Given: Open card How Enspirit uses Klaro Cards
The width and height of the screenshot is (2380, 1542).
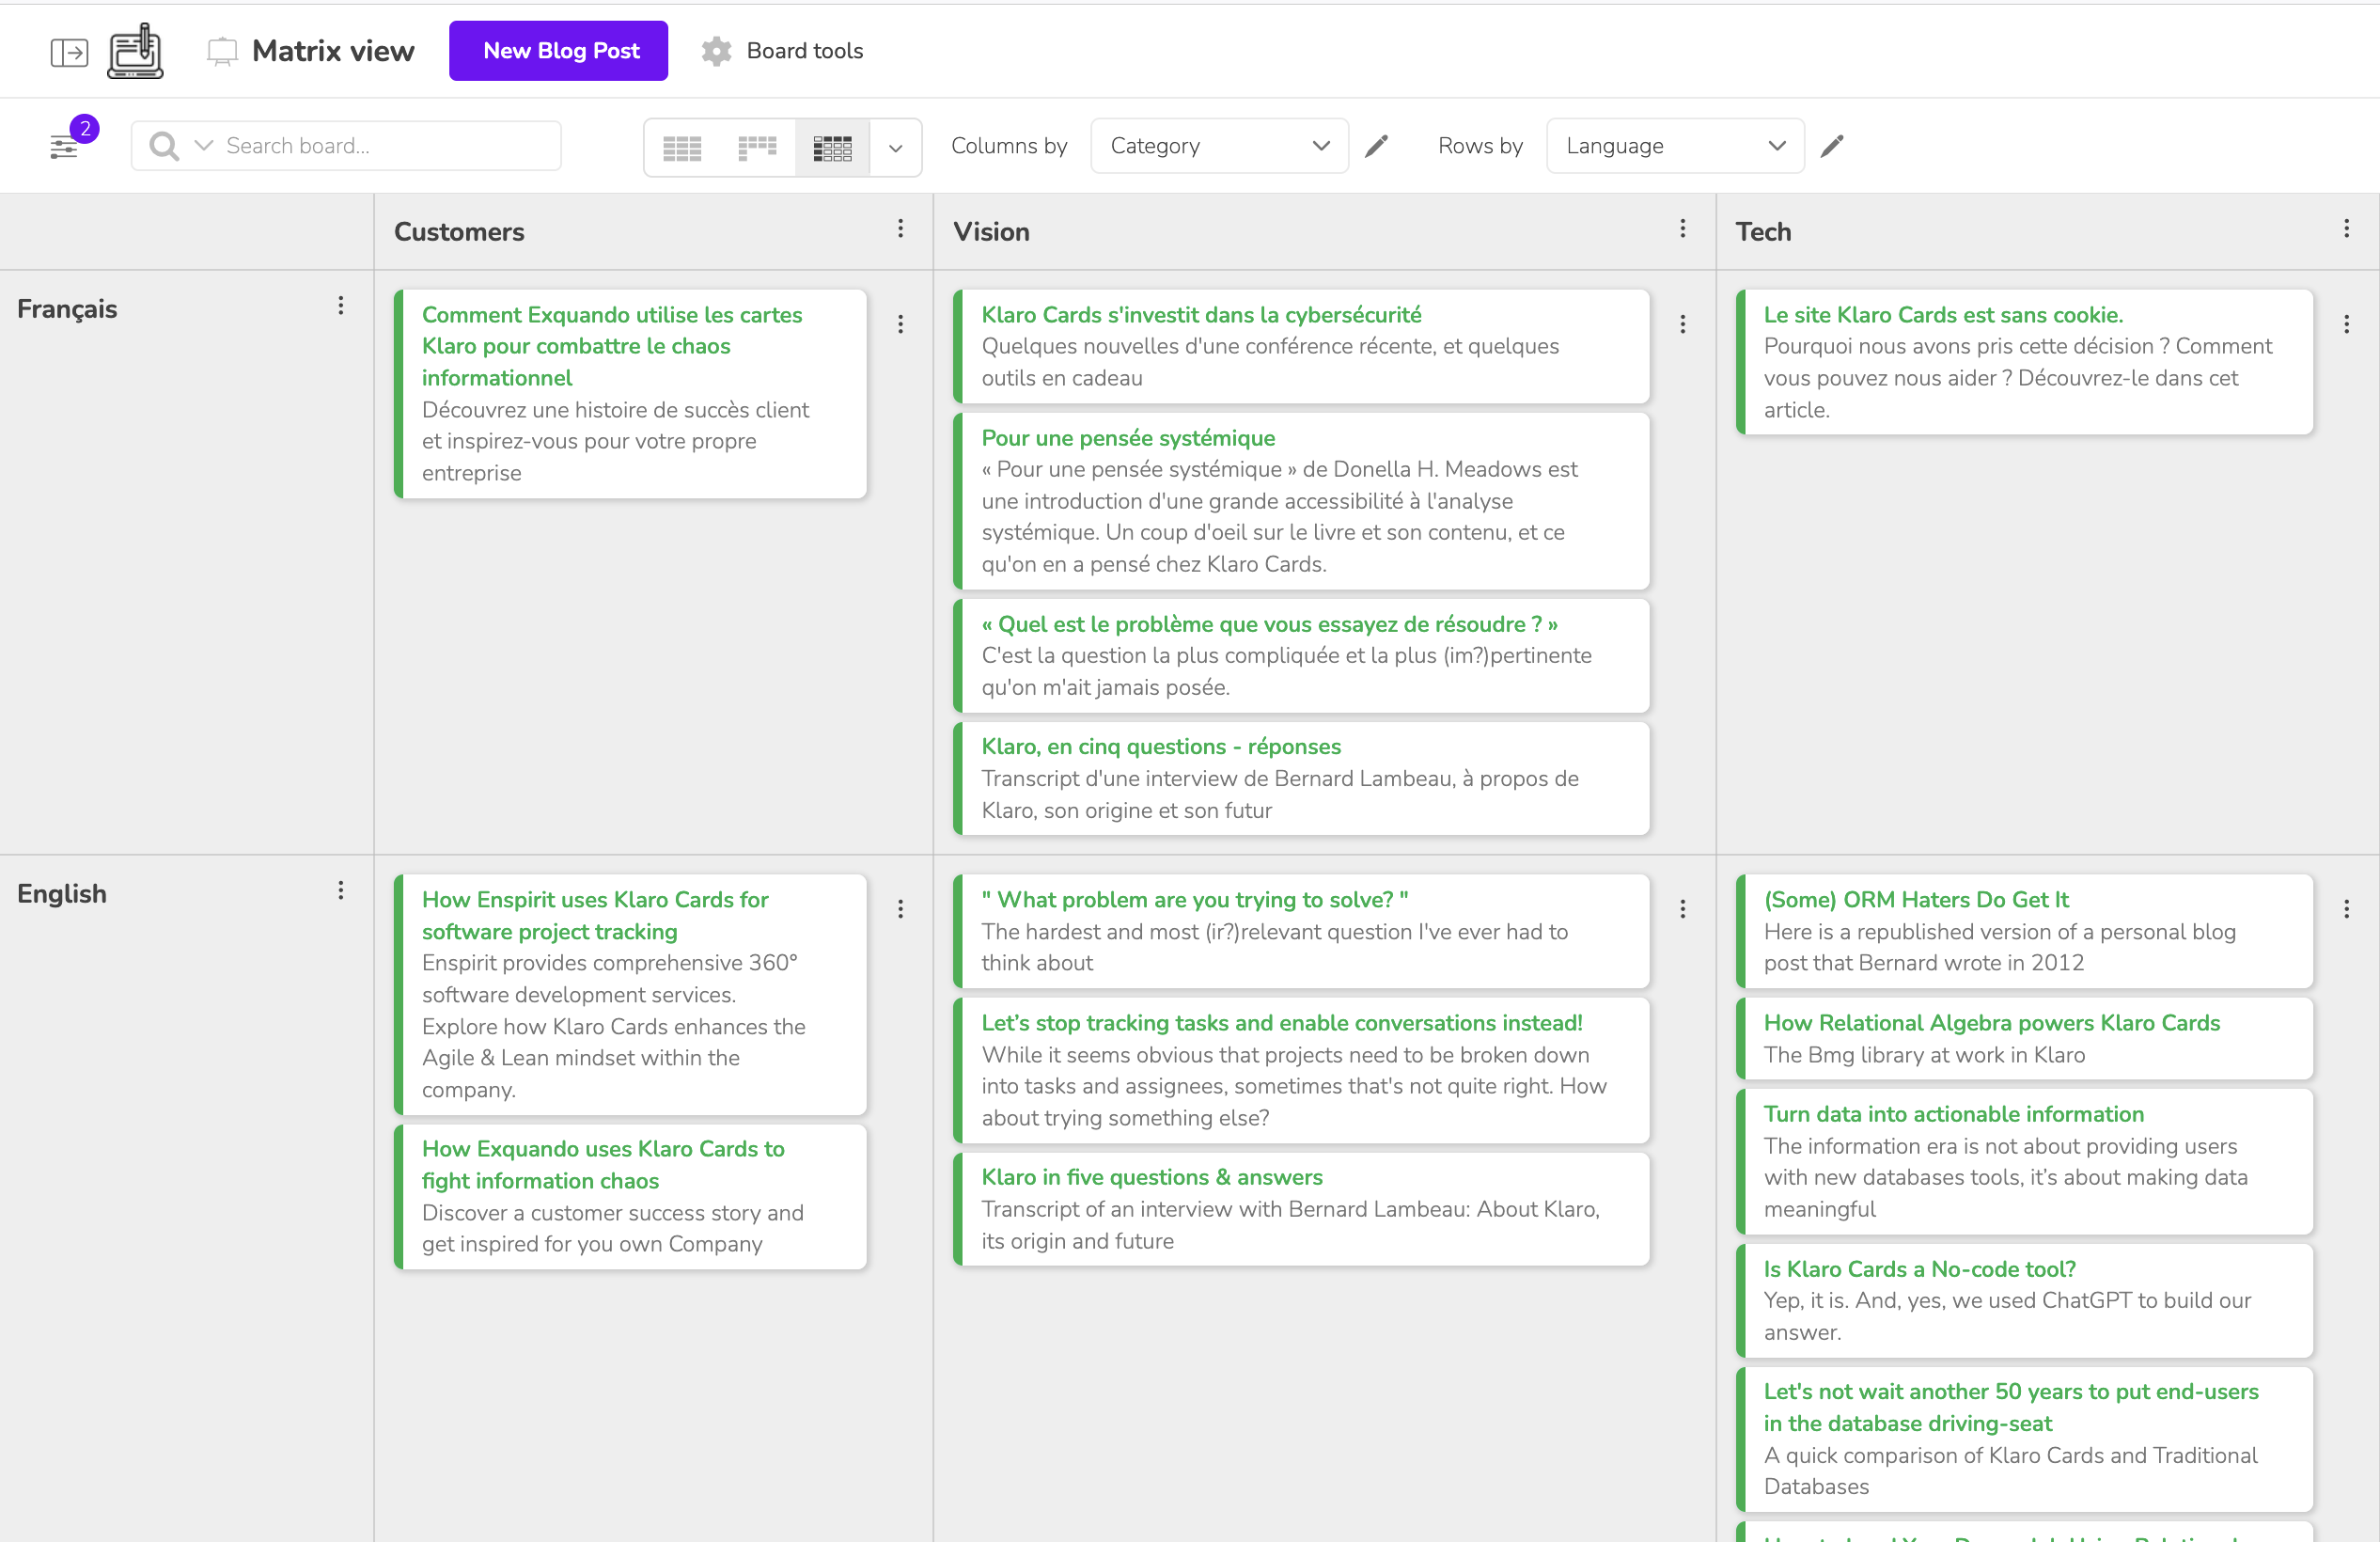Looking at the screenshot, I should (630, 995).
